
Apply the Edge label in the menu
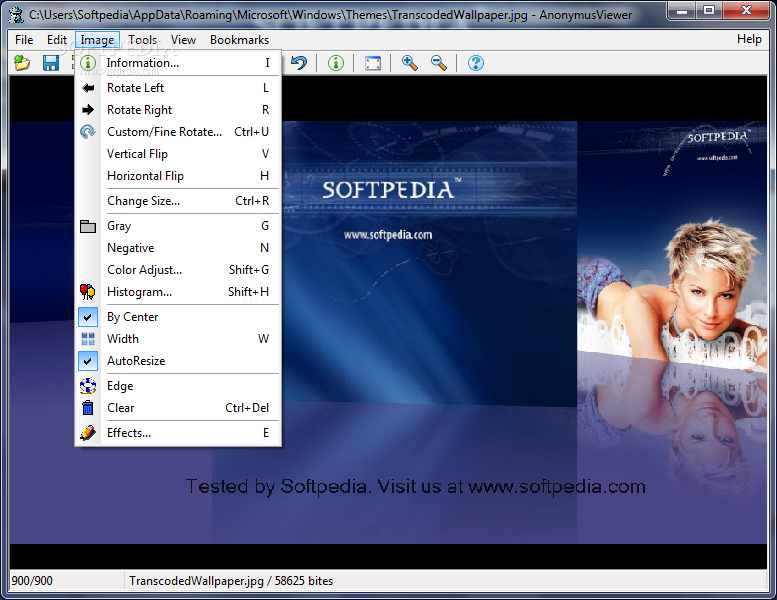[x=120, y=386]
